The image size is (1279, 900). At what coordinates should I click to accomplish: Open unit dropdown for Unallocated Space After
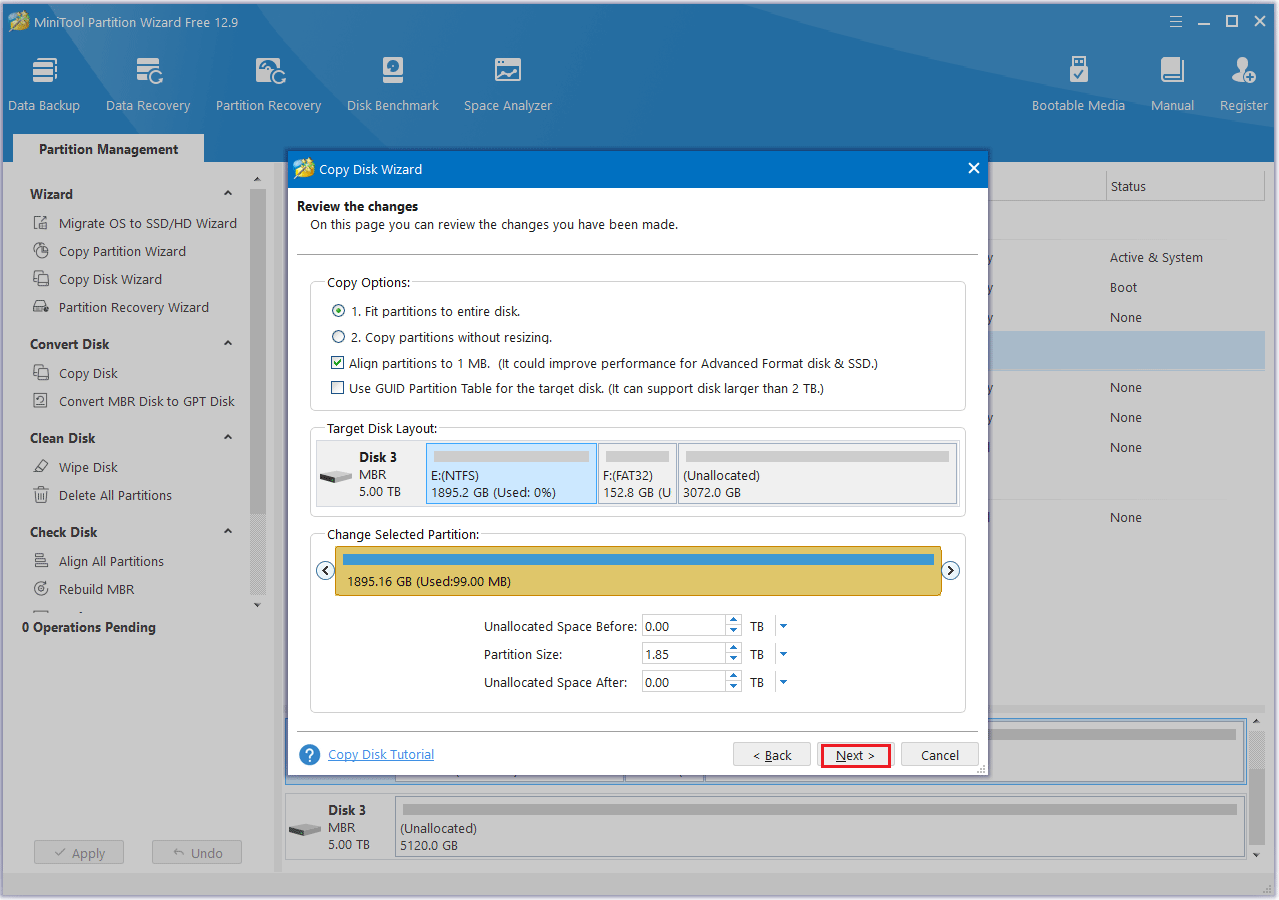(x=783, y=682)
